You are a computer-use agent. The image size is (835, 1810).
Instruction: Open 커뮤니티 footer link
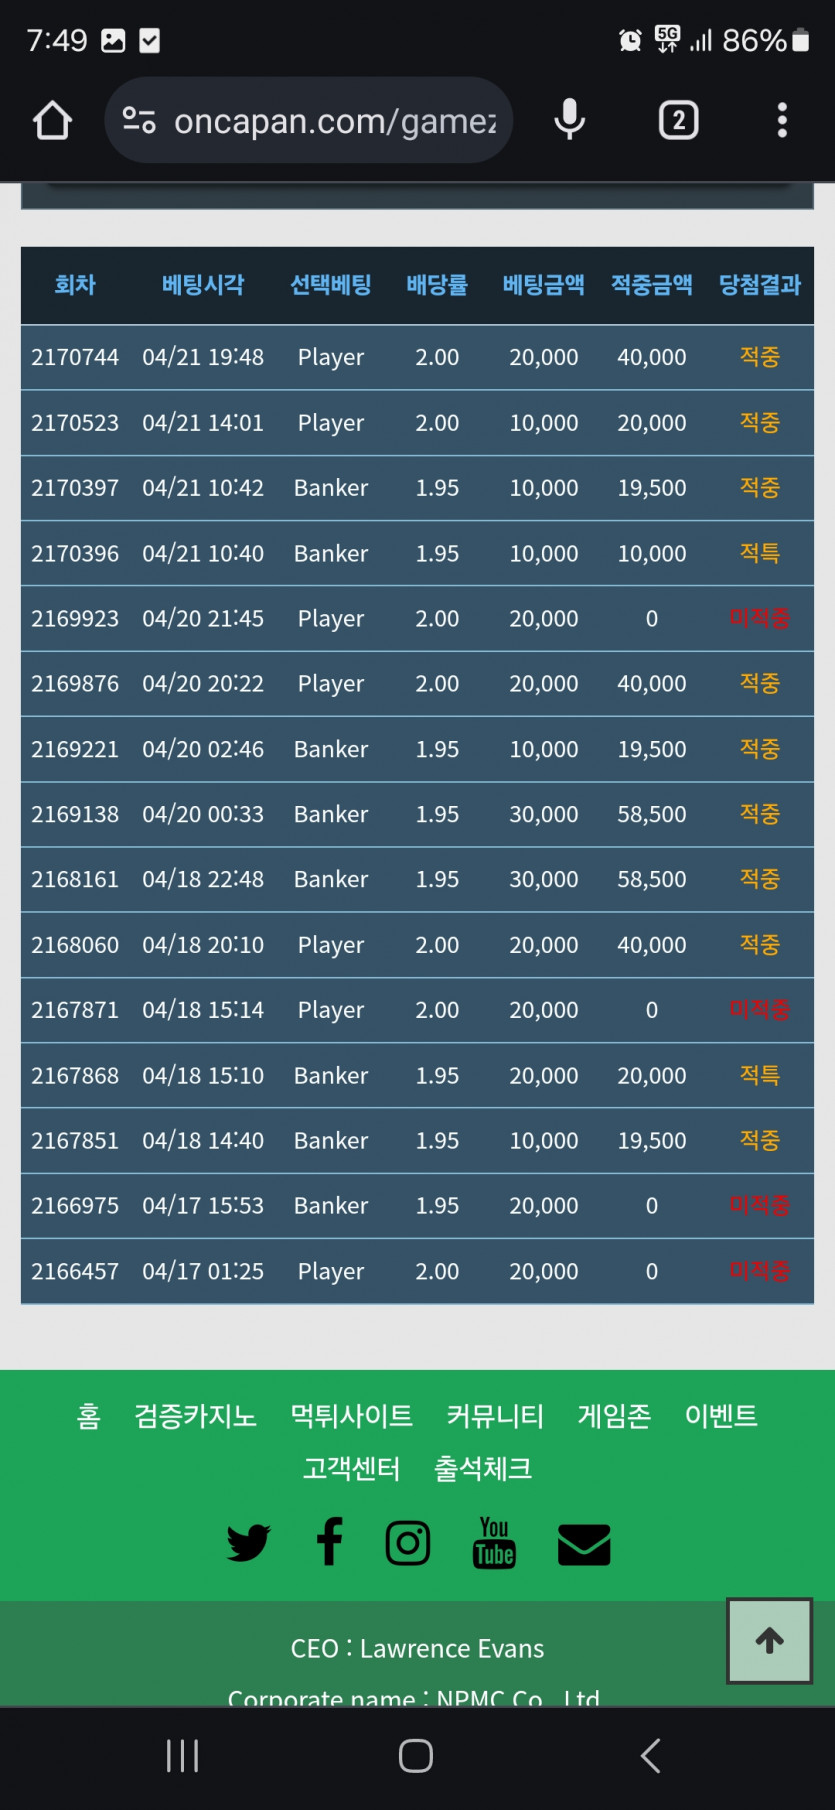[495, 1416]
